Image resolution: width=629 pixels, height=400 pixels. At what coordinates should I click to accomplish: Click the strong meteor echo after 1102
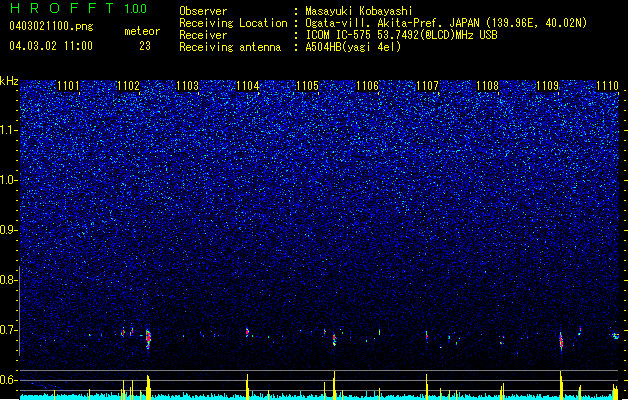pos(148,339)
